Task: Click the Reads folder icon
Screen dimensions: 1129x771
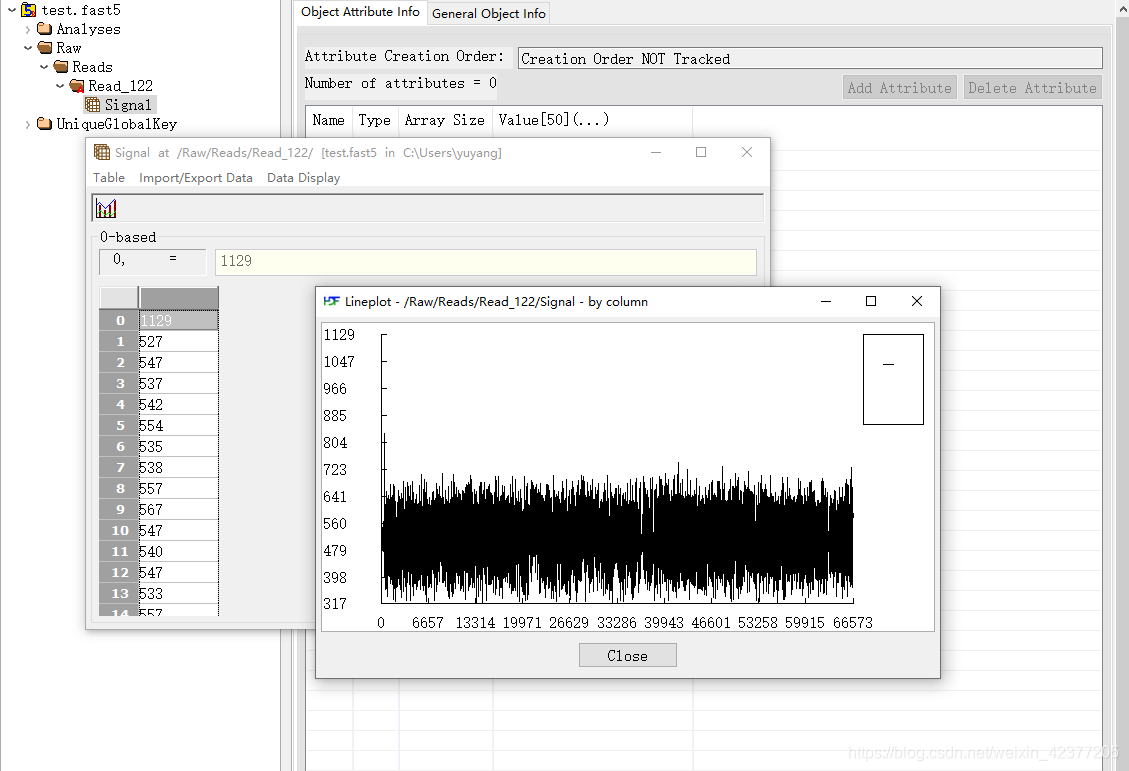Action: [x=60, y=67]
